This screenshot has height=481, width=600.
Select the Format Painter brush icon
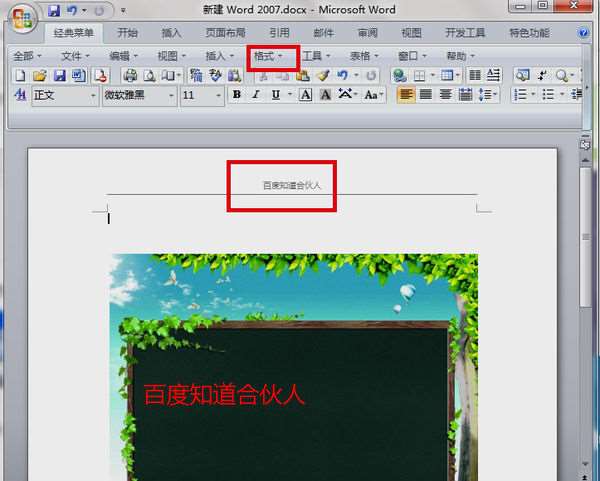323,75
